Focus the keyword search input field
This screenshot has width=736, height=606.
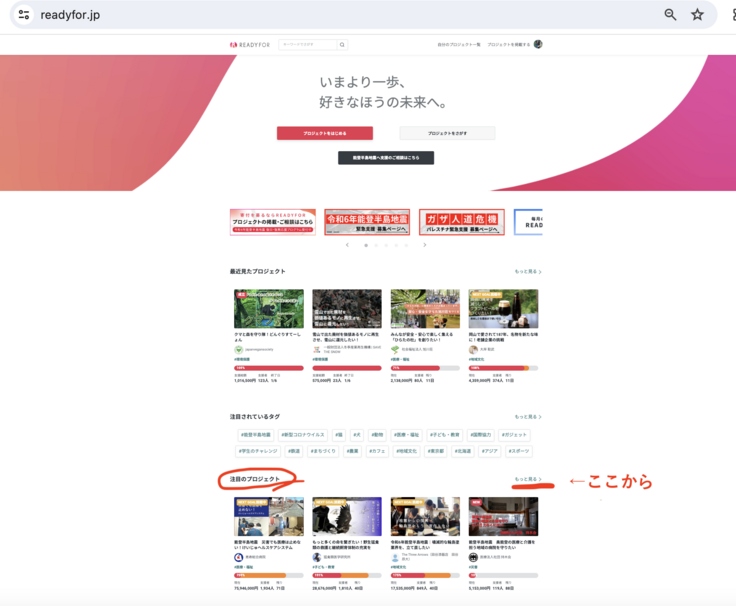307,45
